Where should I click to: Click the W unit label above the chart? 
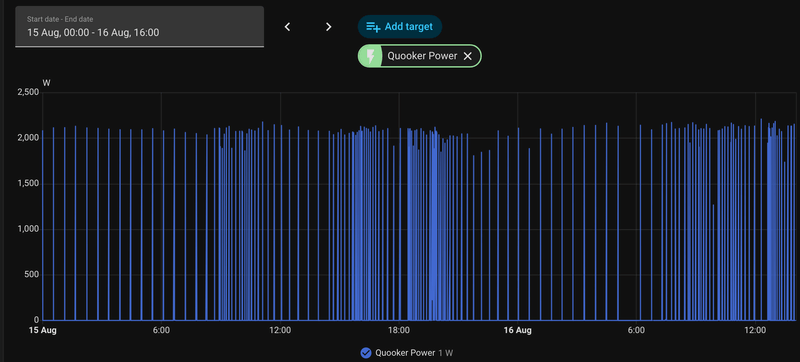(46, 83)
